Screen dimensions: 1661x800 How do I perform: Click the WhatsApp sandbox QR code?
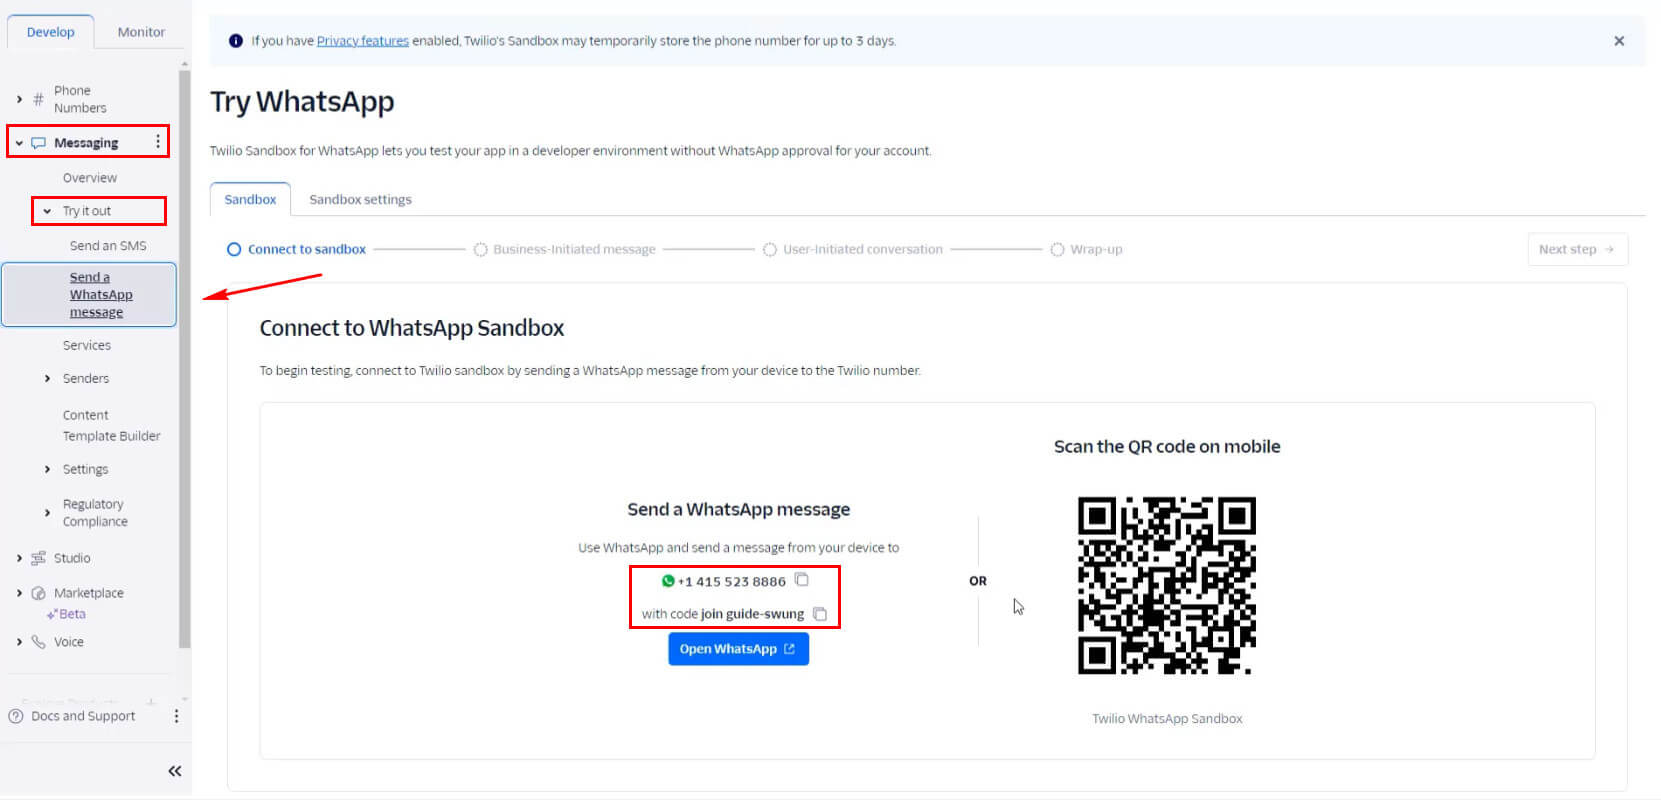pos(1167,585)
